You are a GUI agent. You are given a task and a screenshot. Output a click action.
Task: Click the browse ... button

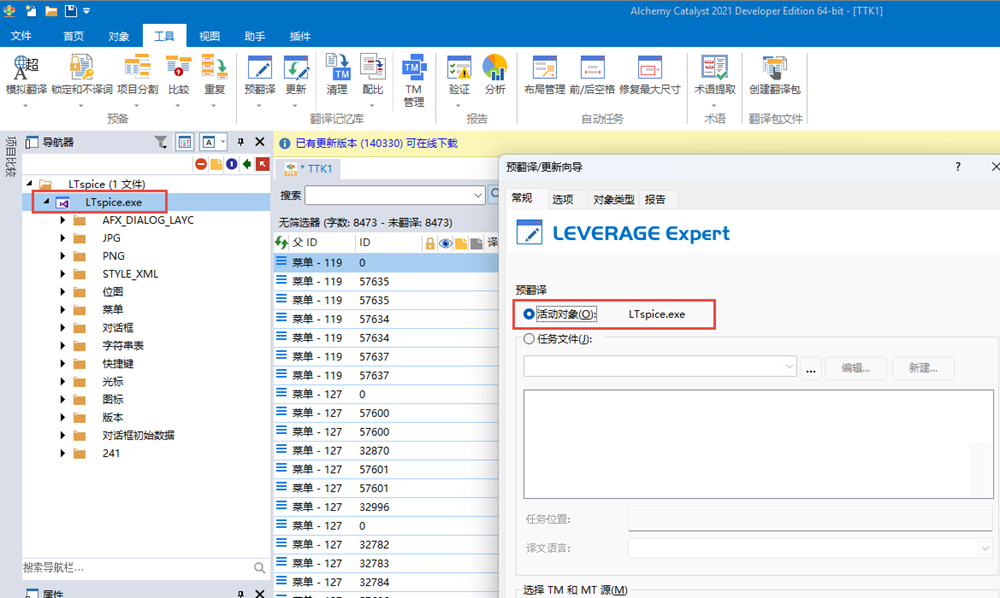click(811, 368)
